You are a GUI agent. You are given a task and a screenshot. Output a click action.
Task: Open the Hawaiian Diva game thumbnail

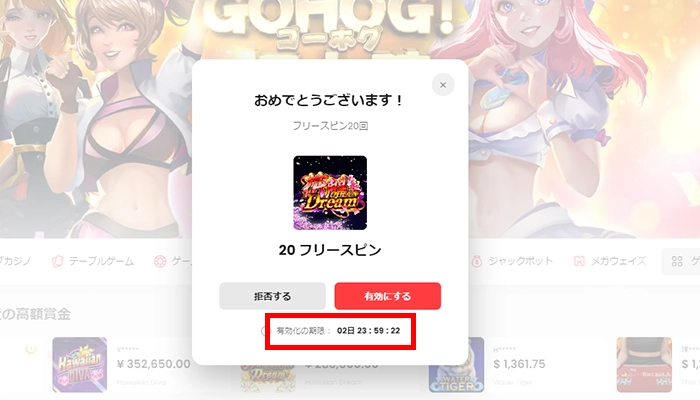tap(79, 365)
